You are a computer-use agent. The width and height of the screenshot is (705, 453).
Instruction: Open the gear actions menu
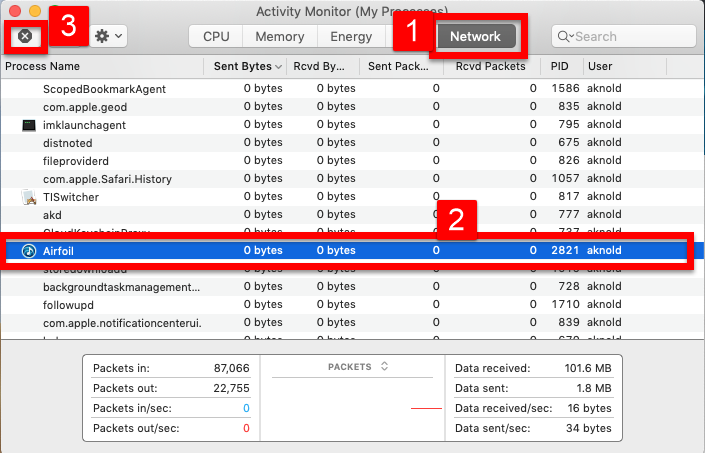point(108,36)
